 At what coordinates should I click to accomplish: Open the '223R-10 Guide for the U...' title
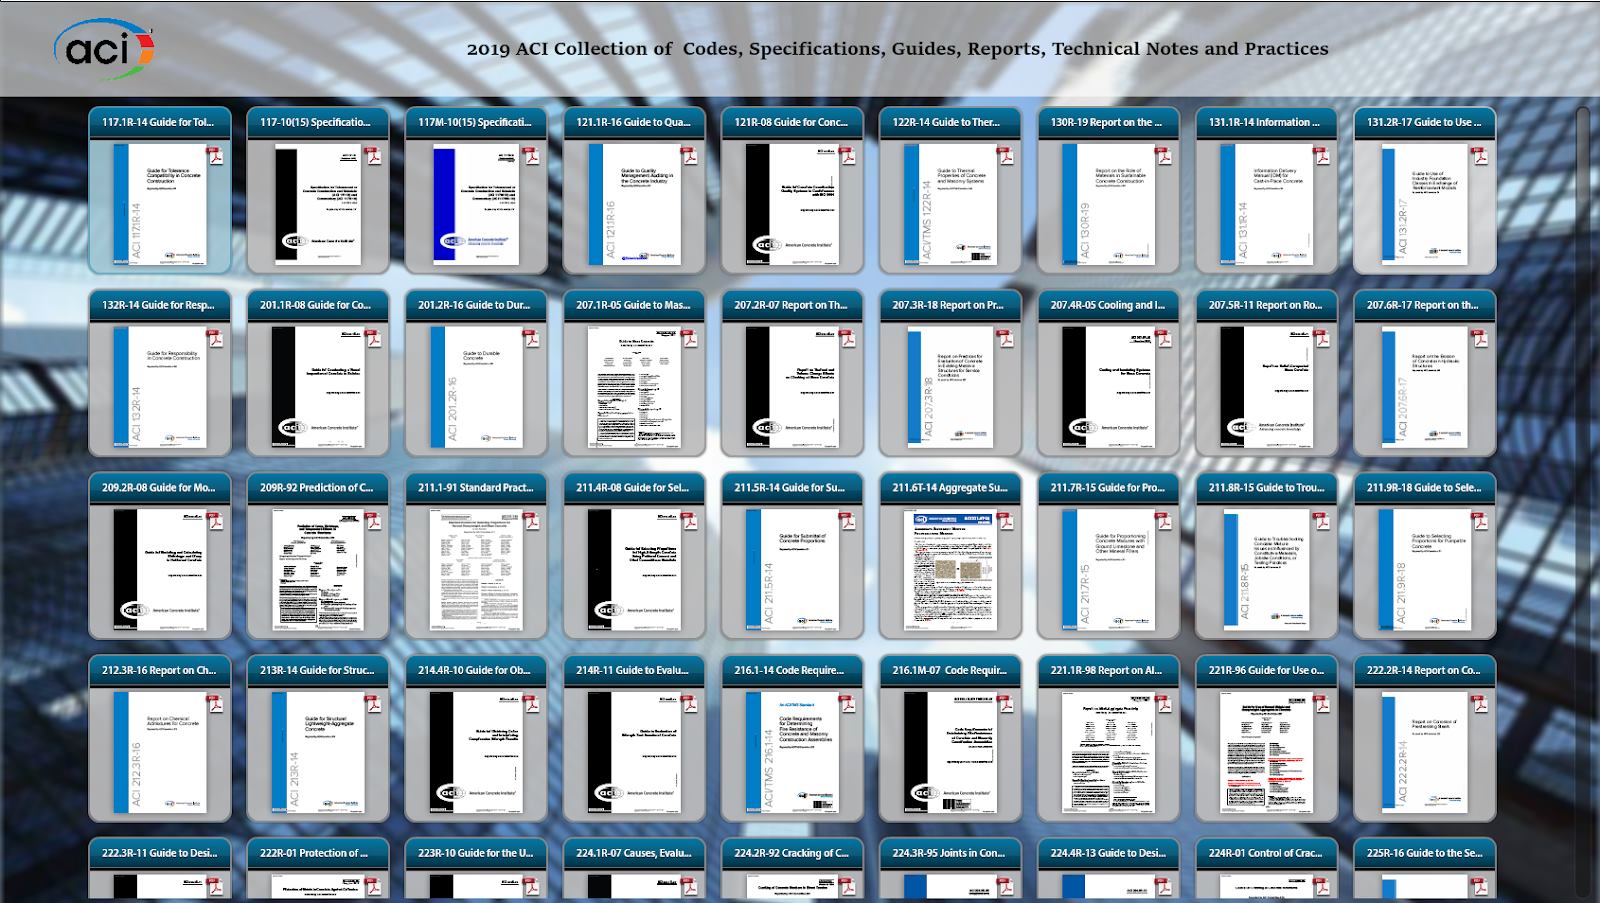click(475, 853)
